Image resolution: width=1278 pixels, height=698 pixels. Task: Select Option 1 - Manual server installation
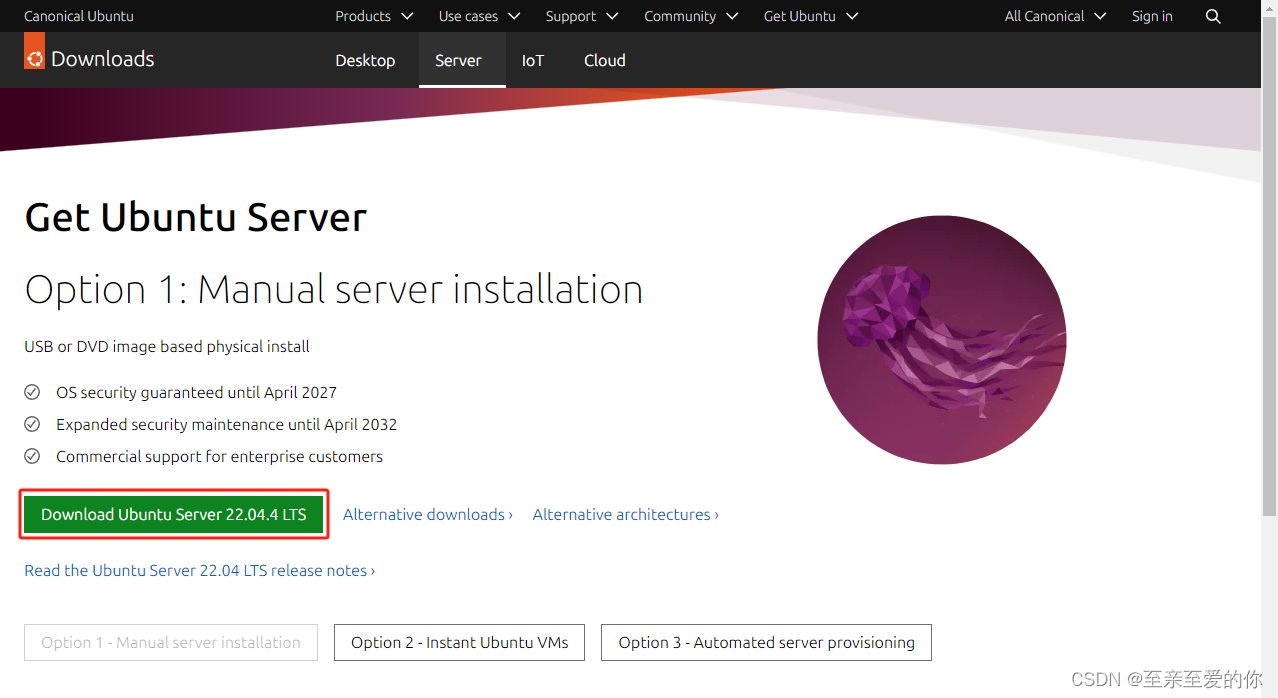pos(171,643)
